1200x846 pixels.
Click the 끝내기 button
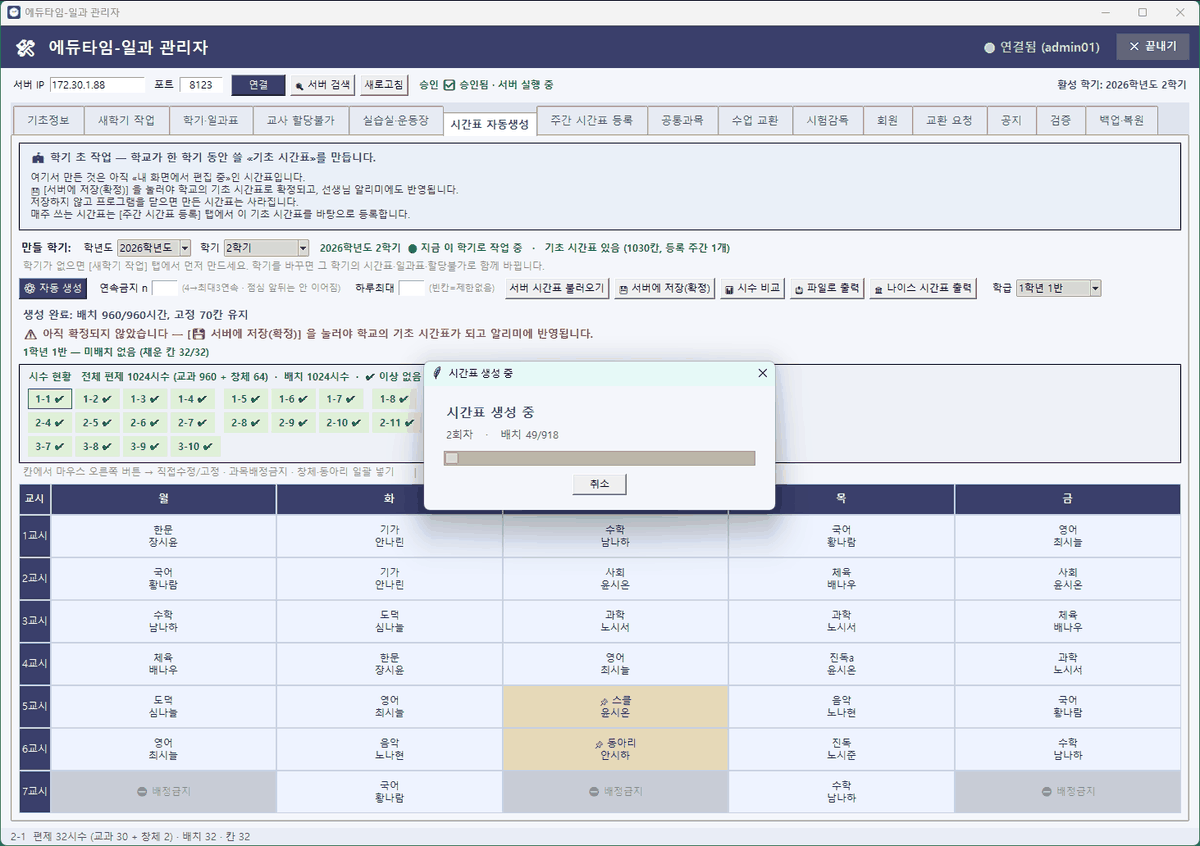[x=1153, y=47]
